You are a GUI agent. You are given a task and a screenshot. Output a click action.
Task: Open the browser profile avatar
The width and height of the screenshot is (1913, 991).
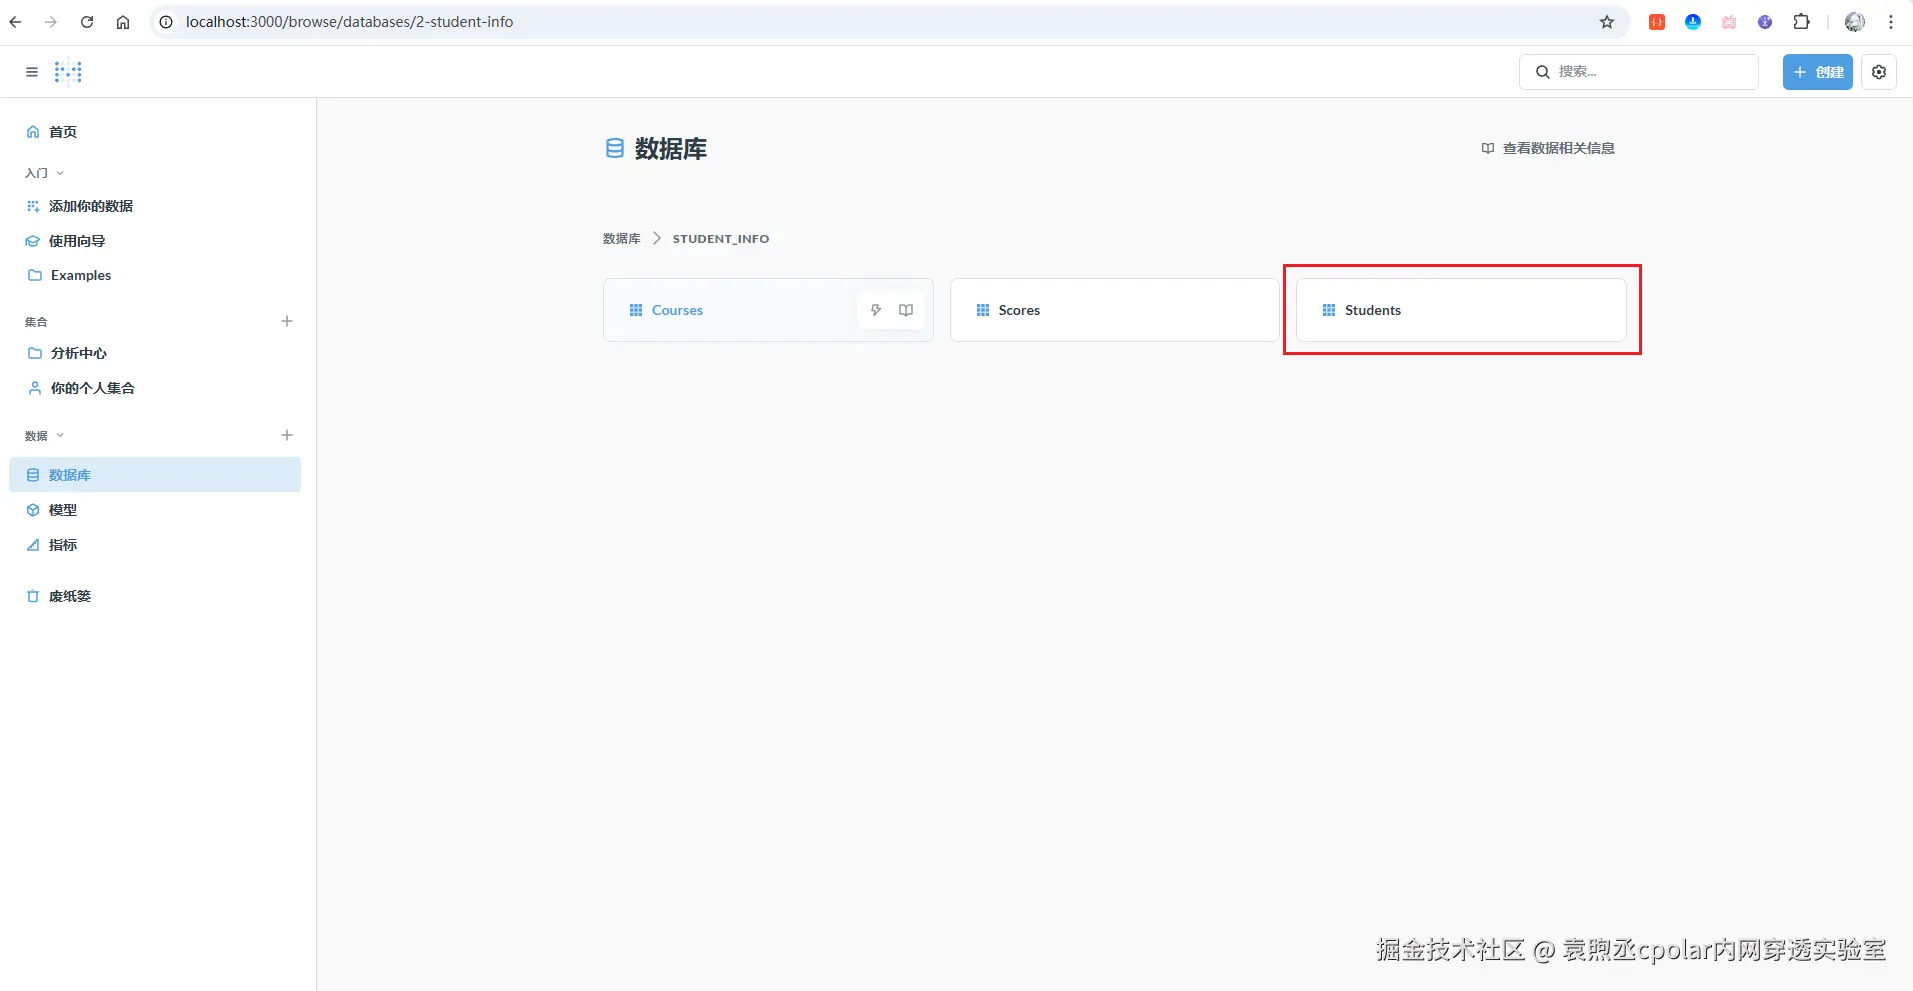[x=1855, y=22]
